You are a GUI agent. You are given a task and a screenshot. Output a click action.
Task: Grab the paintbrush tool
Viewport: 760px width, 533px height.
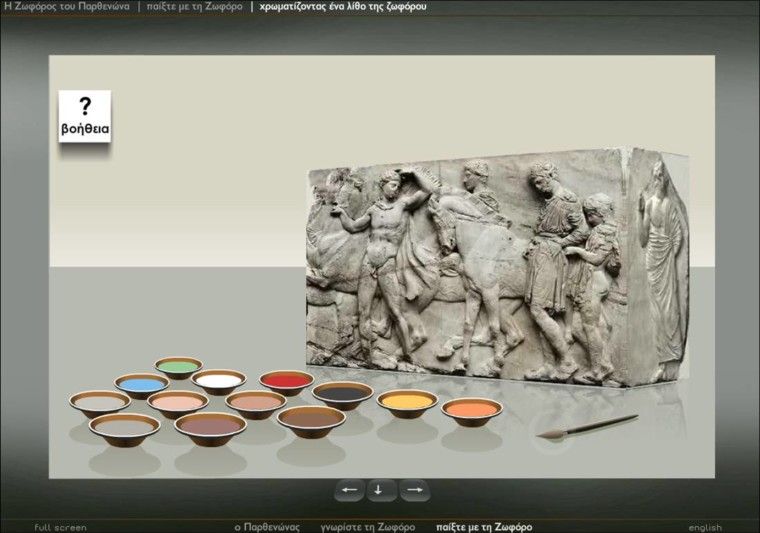586,426
